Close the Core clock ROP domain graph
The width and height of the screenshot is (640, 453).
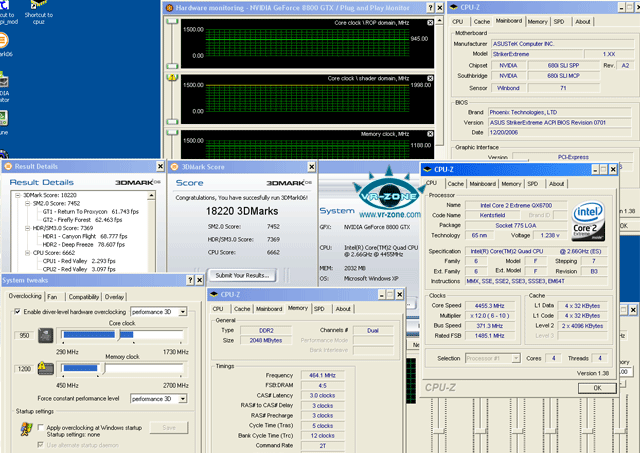(x=430, y=23)
